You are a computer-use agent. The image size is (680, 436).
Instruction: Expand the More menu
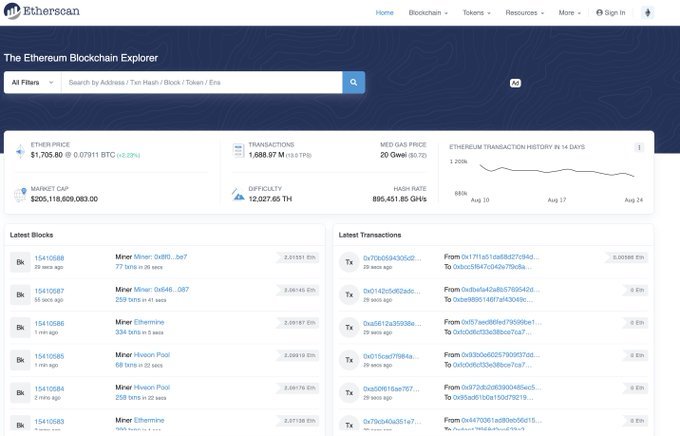(569, 13)
